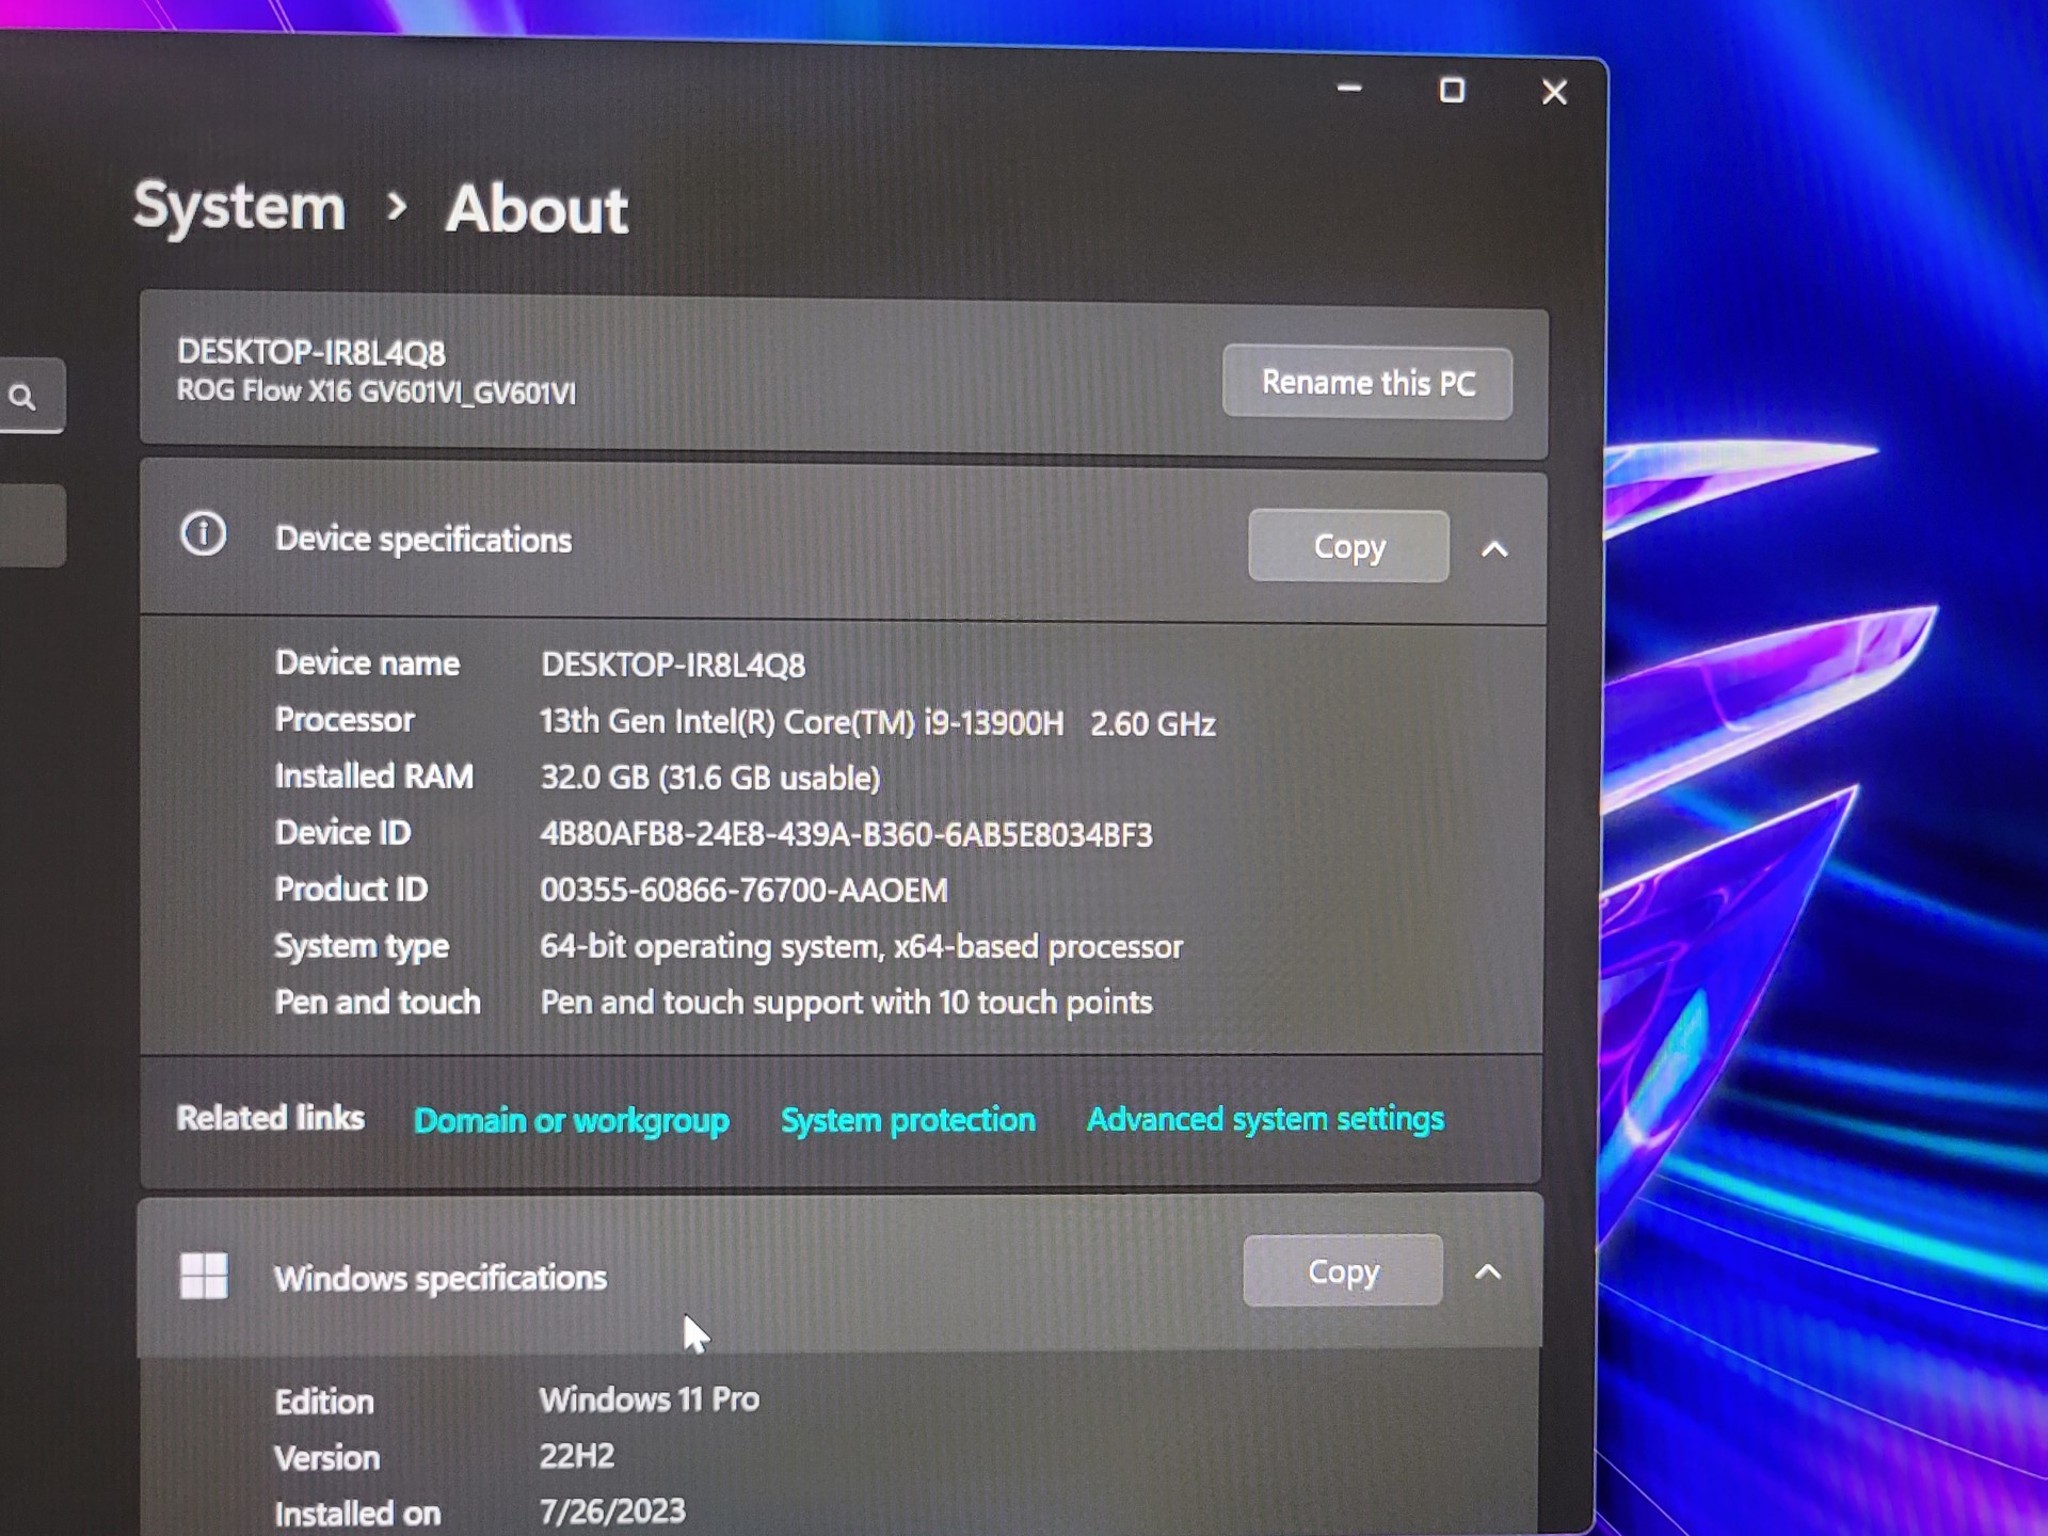
Task: Click ROG Flow X16 GV601VI model text
Action: click(376, 392)
